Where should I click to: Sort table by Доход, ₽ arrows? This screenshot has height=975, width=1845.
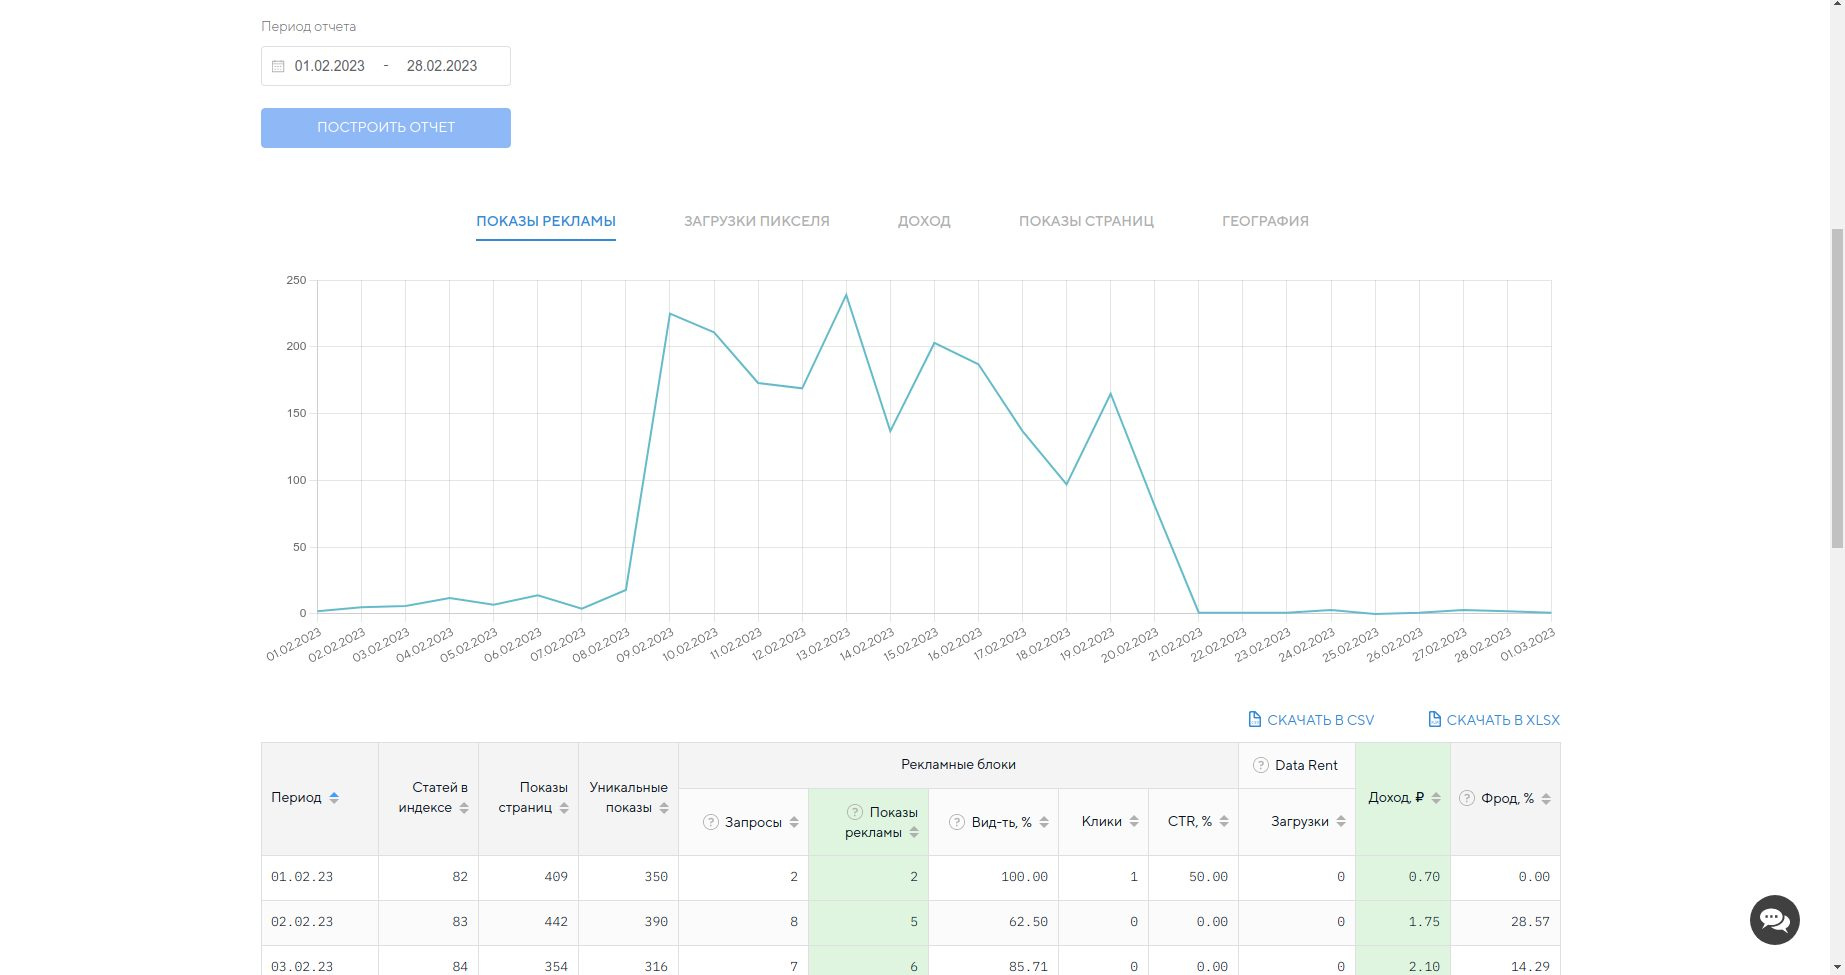[x=1436, y=798]
